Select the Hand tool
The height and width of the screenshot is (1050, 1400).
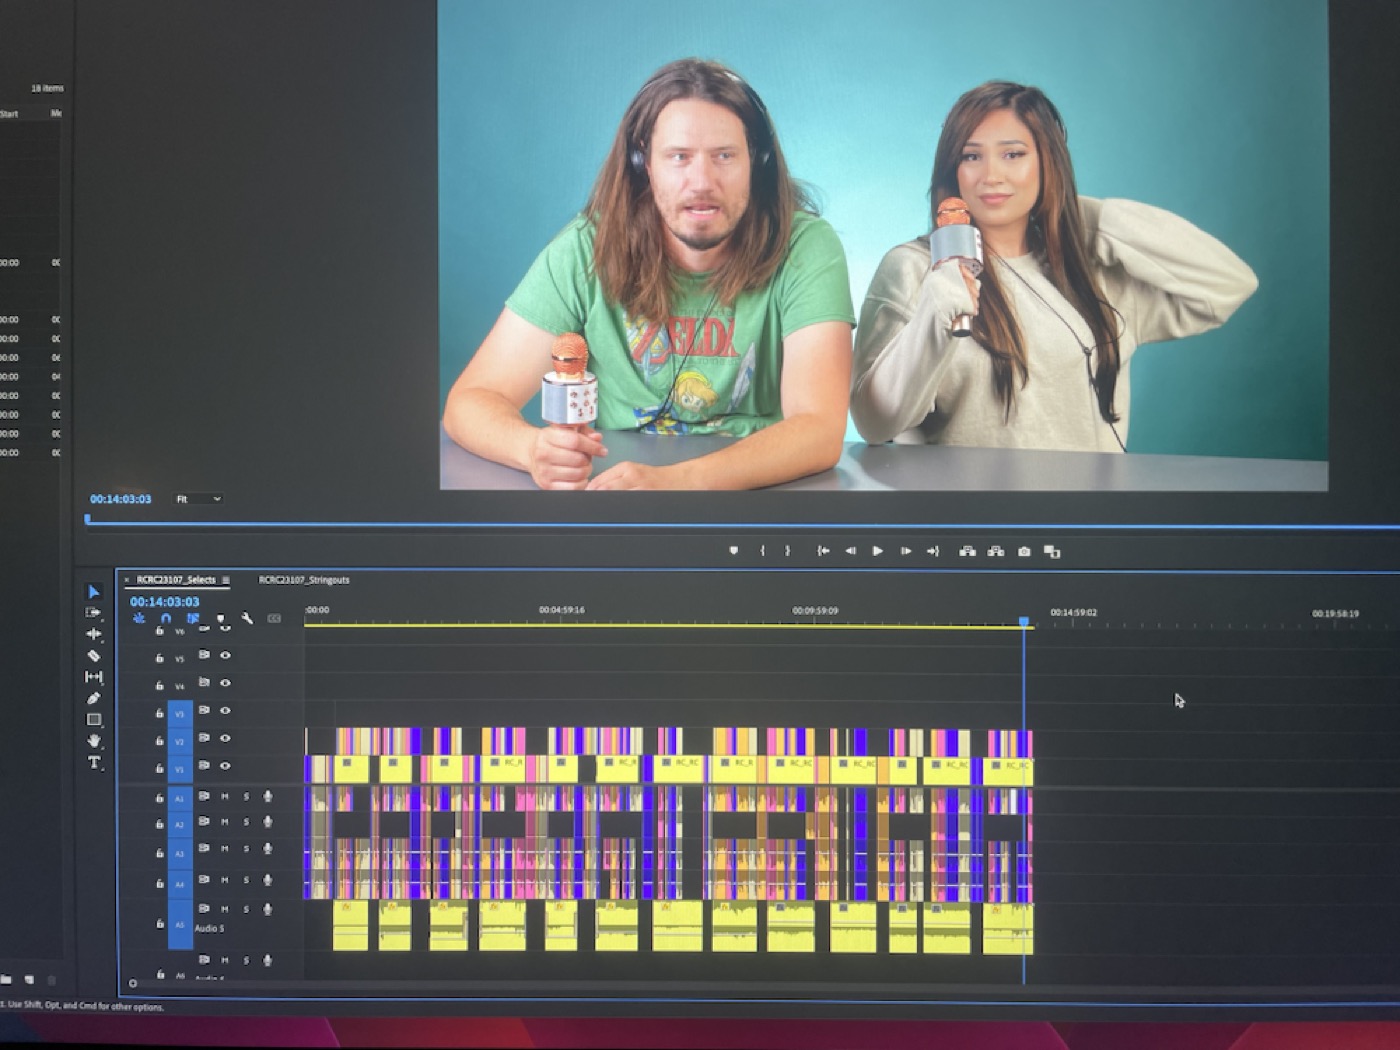(94, 741)
